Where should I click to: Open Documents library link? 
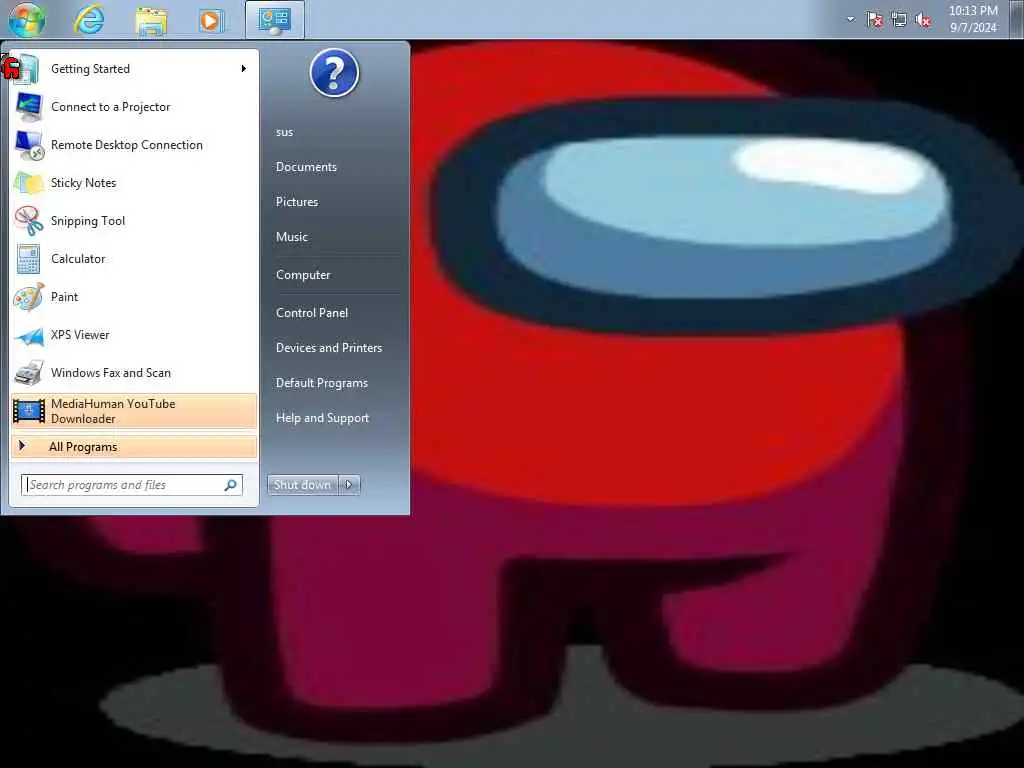coord(306,167)
